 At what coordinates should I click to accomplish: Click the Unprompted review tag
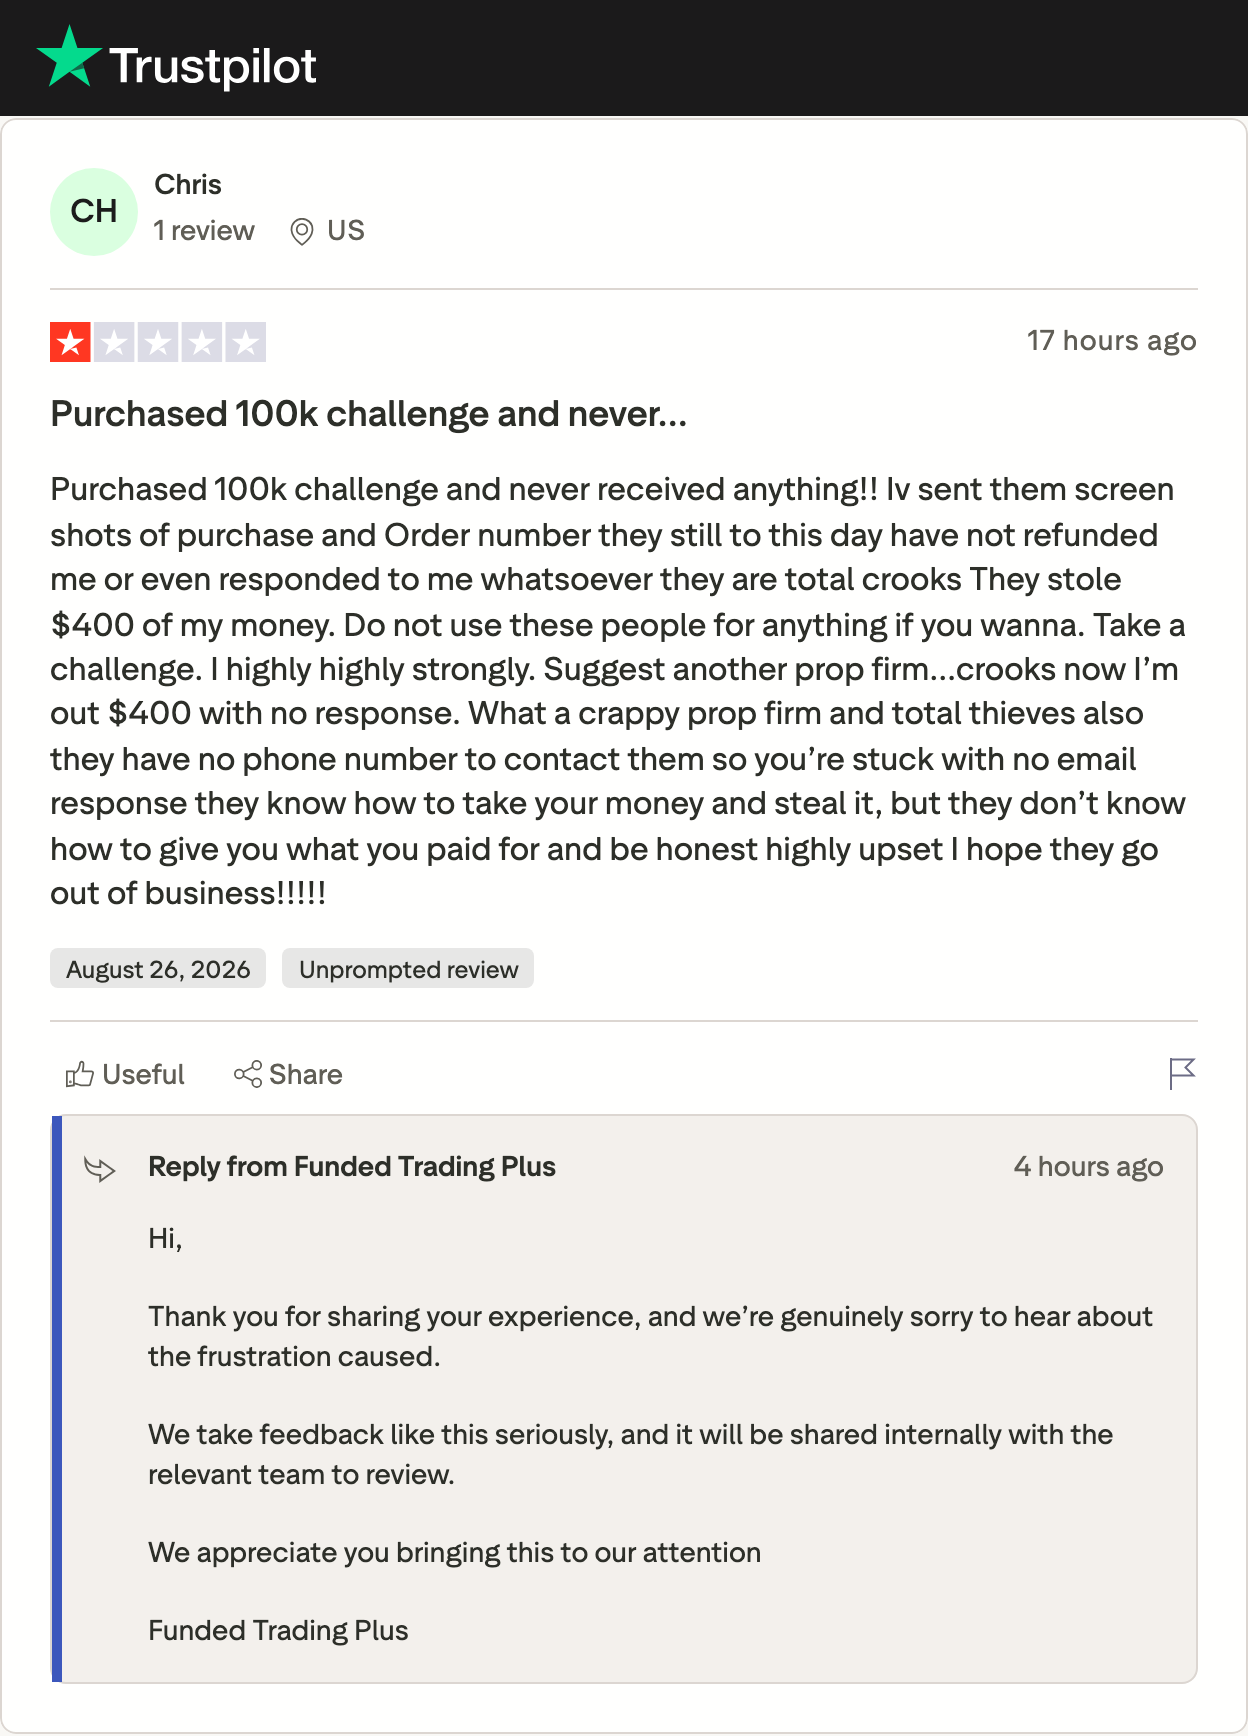[x=408, y=969]
